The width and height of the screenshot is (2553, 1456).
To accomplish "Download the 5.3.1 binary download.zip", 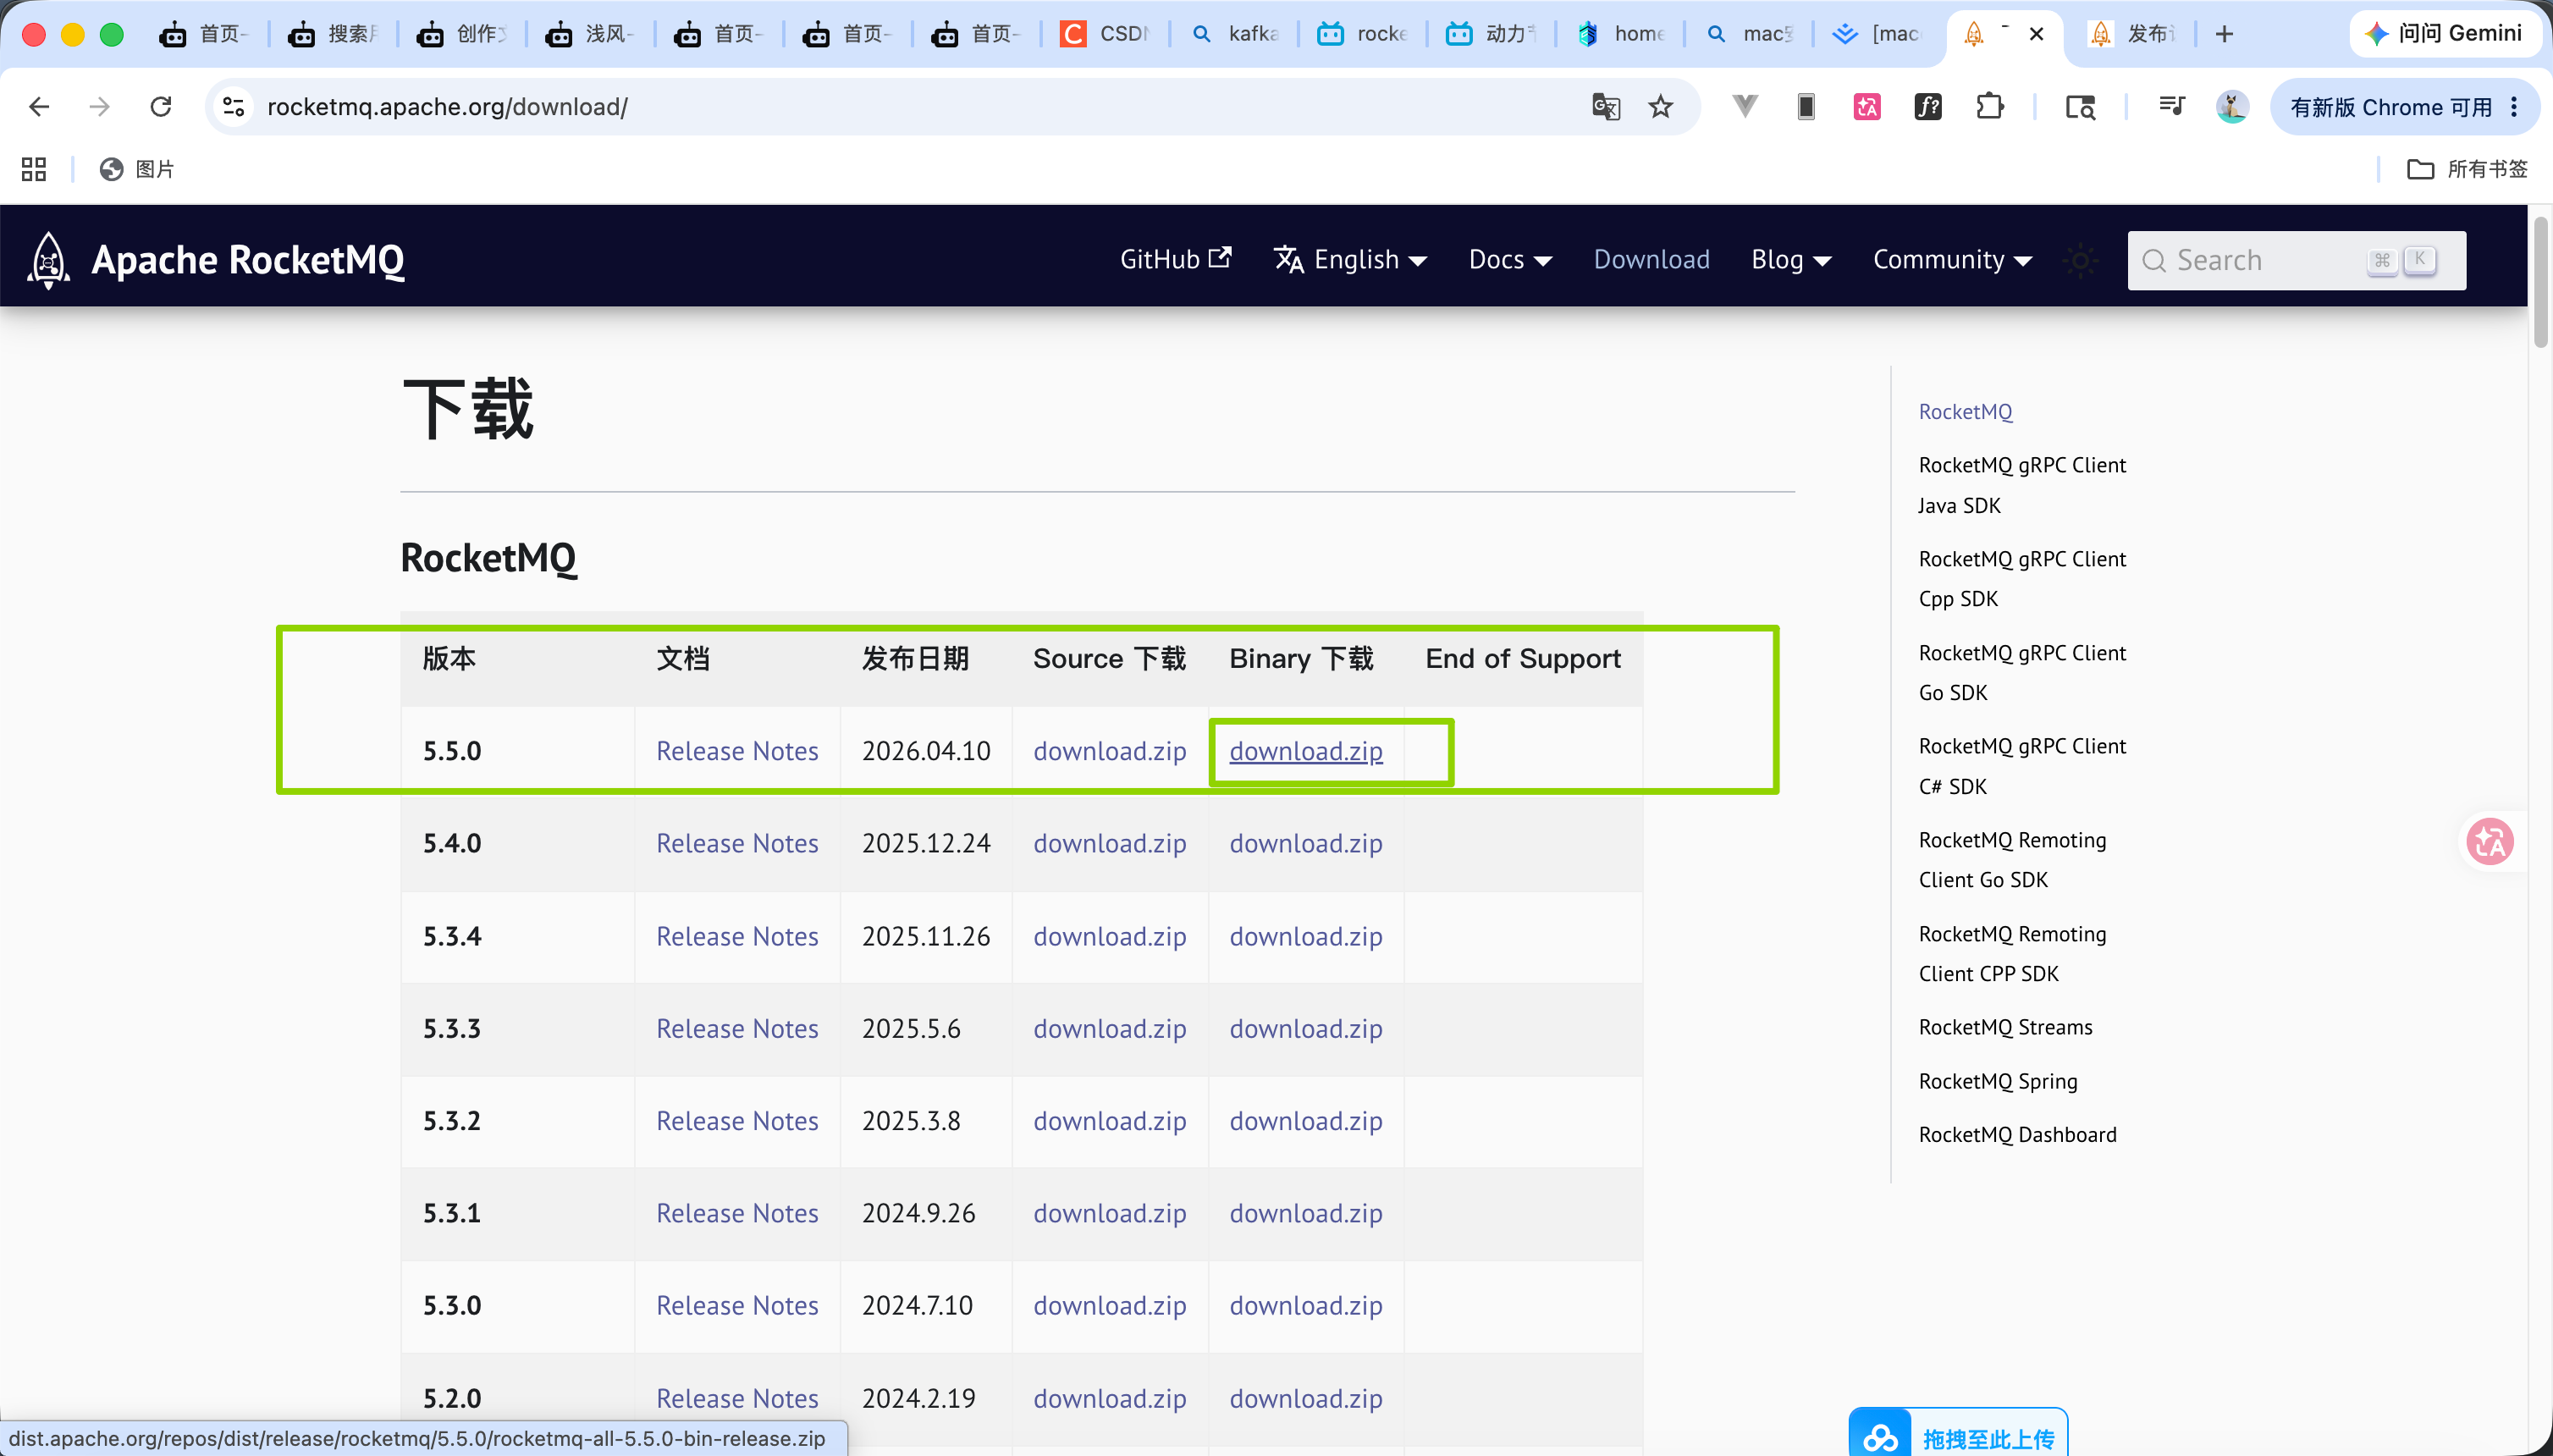I will (1306, 1213).
